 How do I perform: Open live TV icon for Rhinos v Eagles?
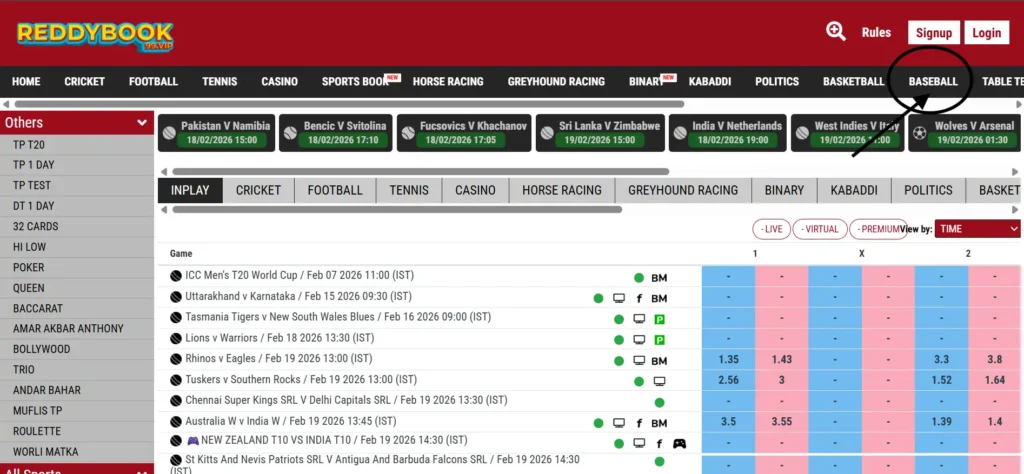click(x=639, y=360)
